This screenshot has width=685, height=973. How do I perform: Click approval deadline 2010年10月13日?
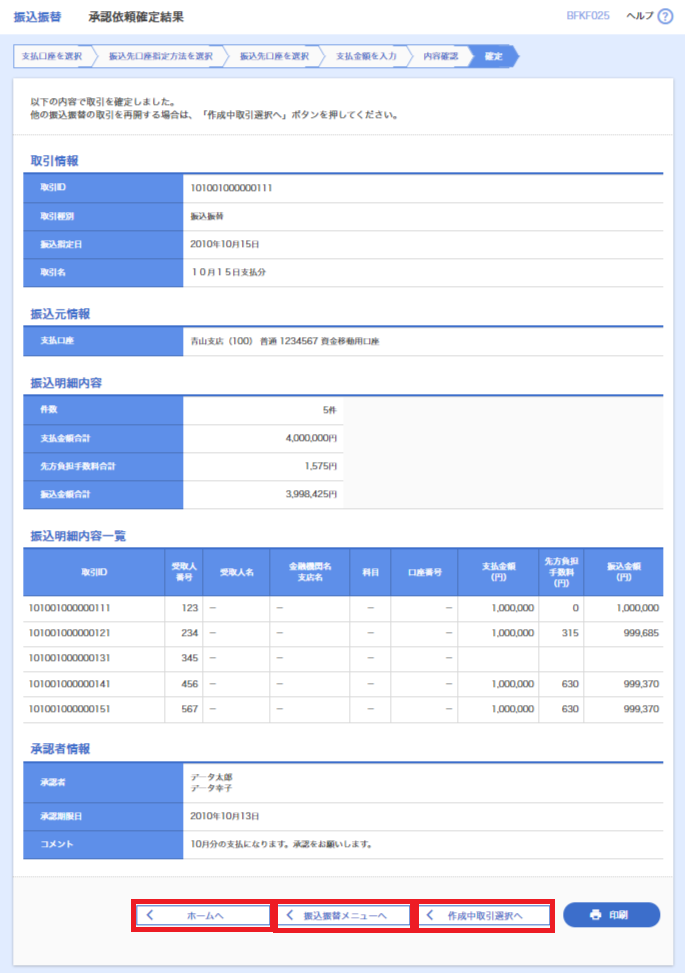(225, 816)
